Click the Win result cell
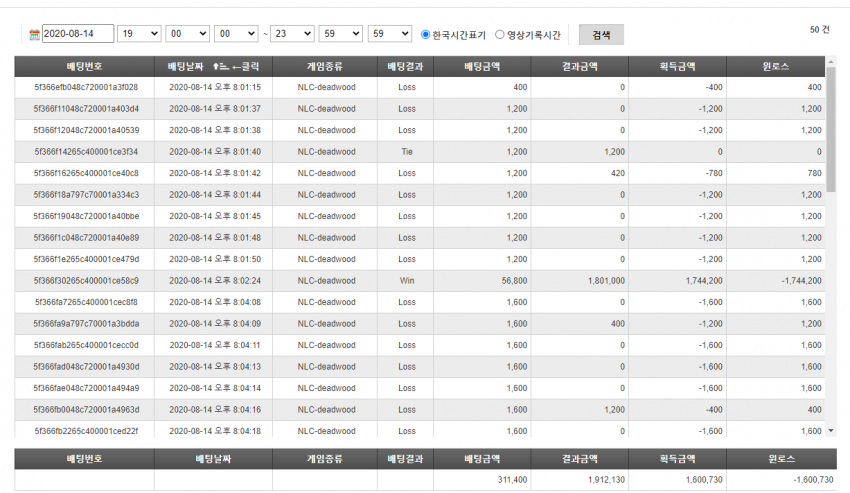This screenshot has width=850, height=493. (x=407, y=280)
